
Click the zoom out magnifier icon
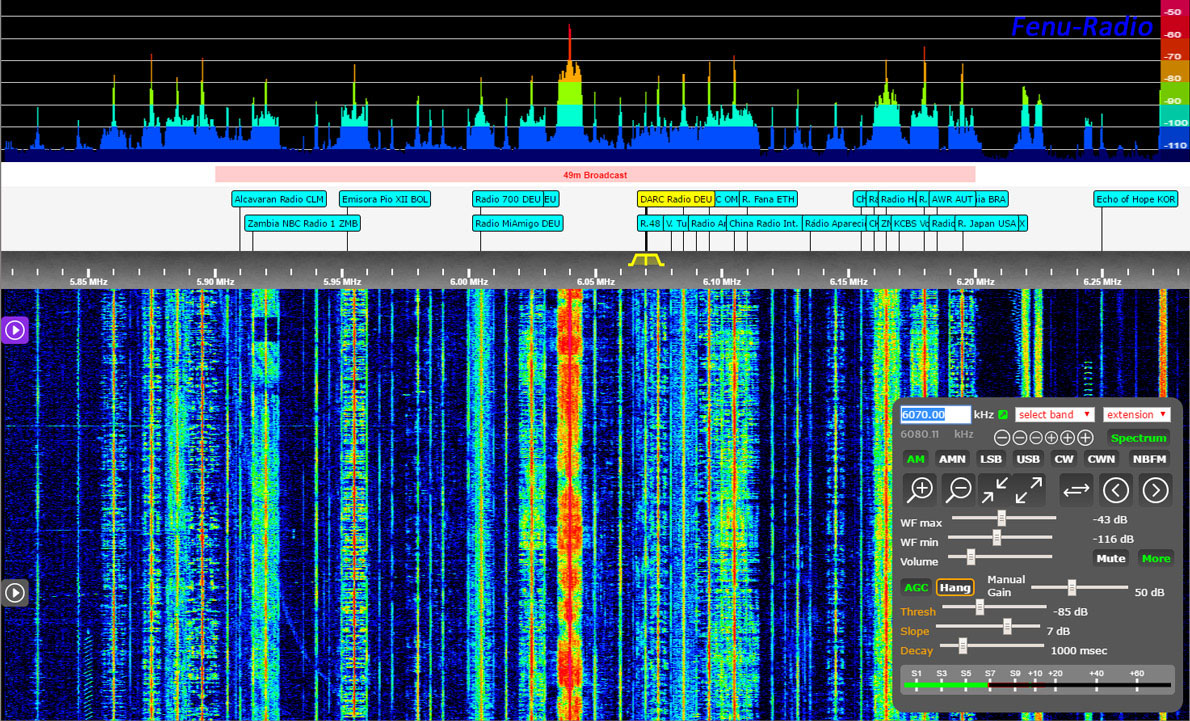click(x=959, y=489)
